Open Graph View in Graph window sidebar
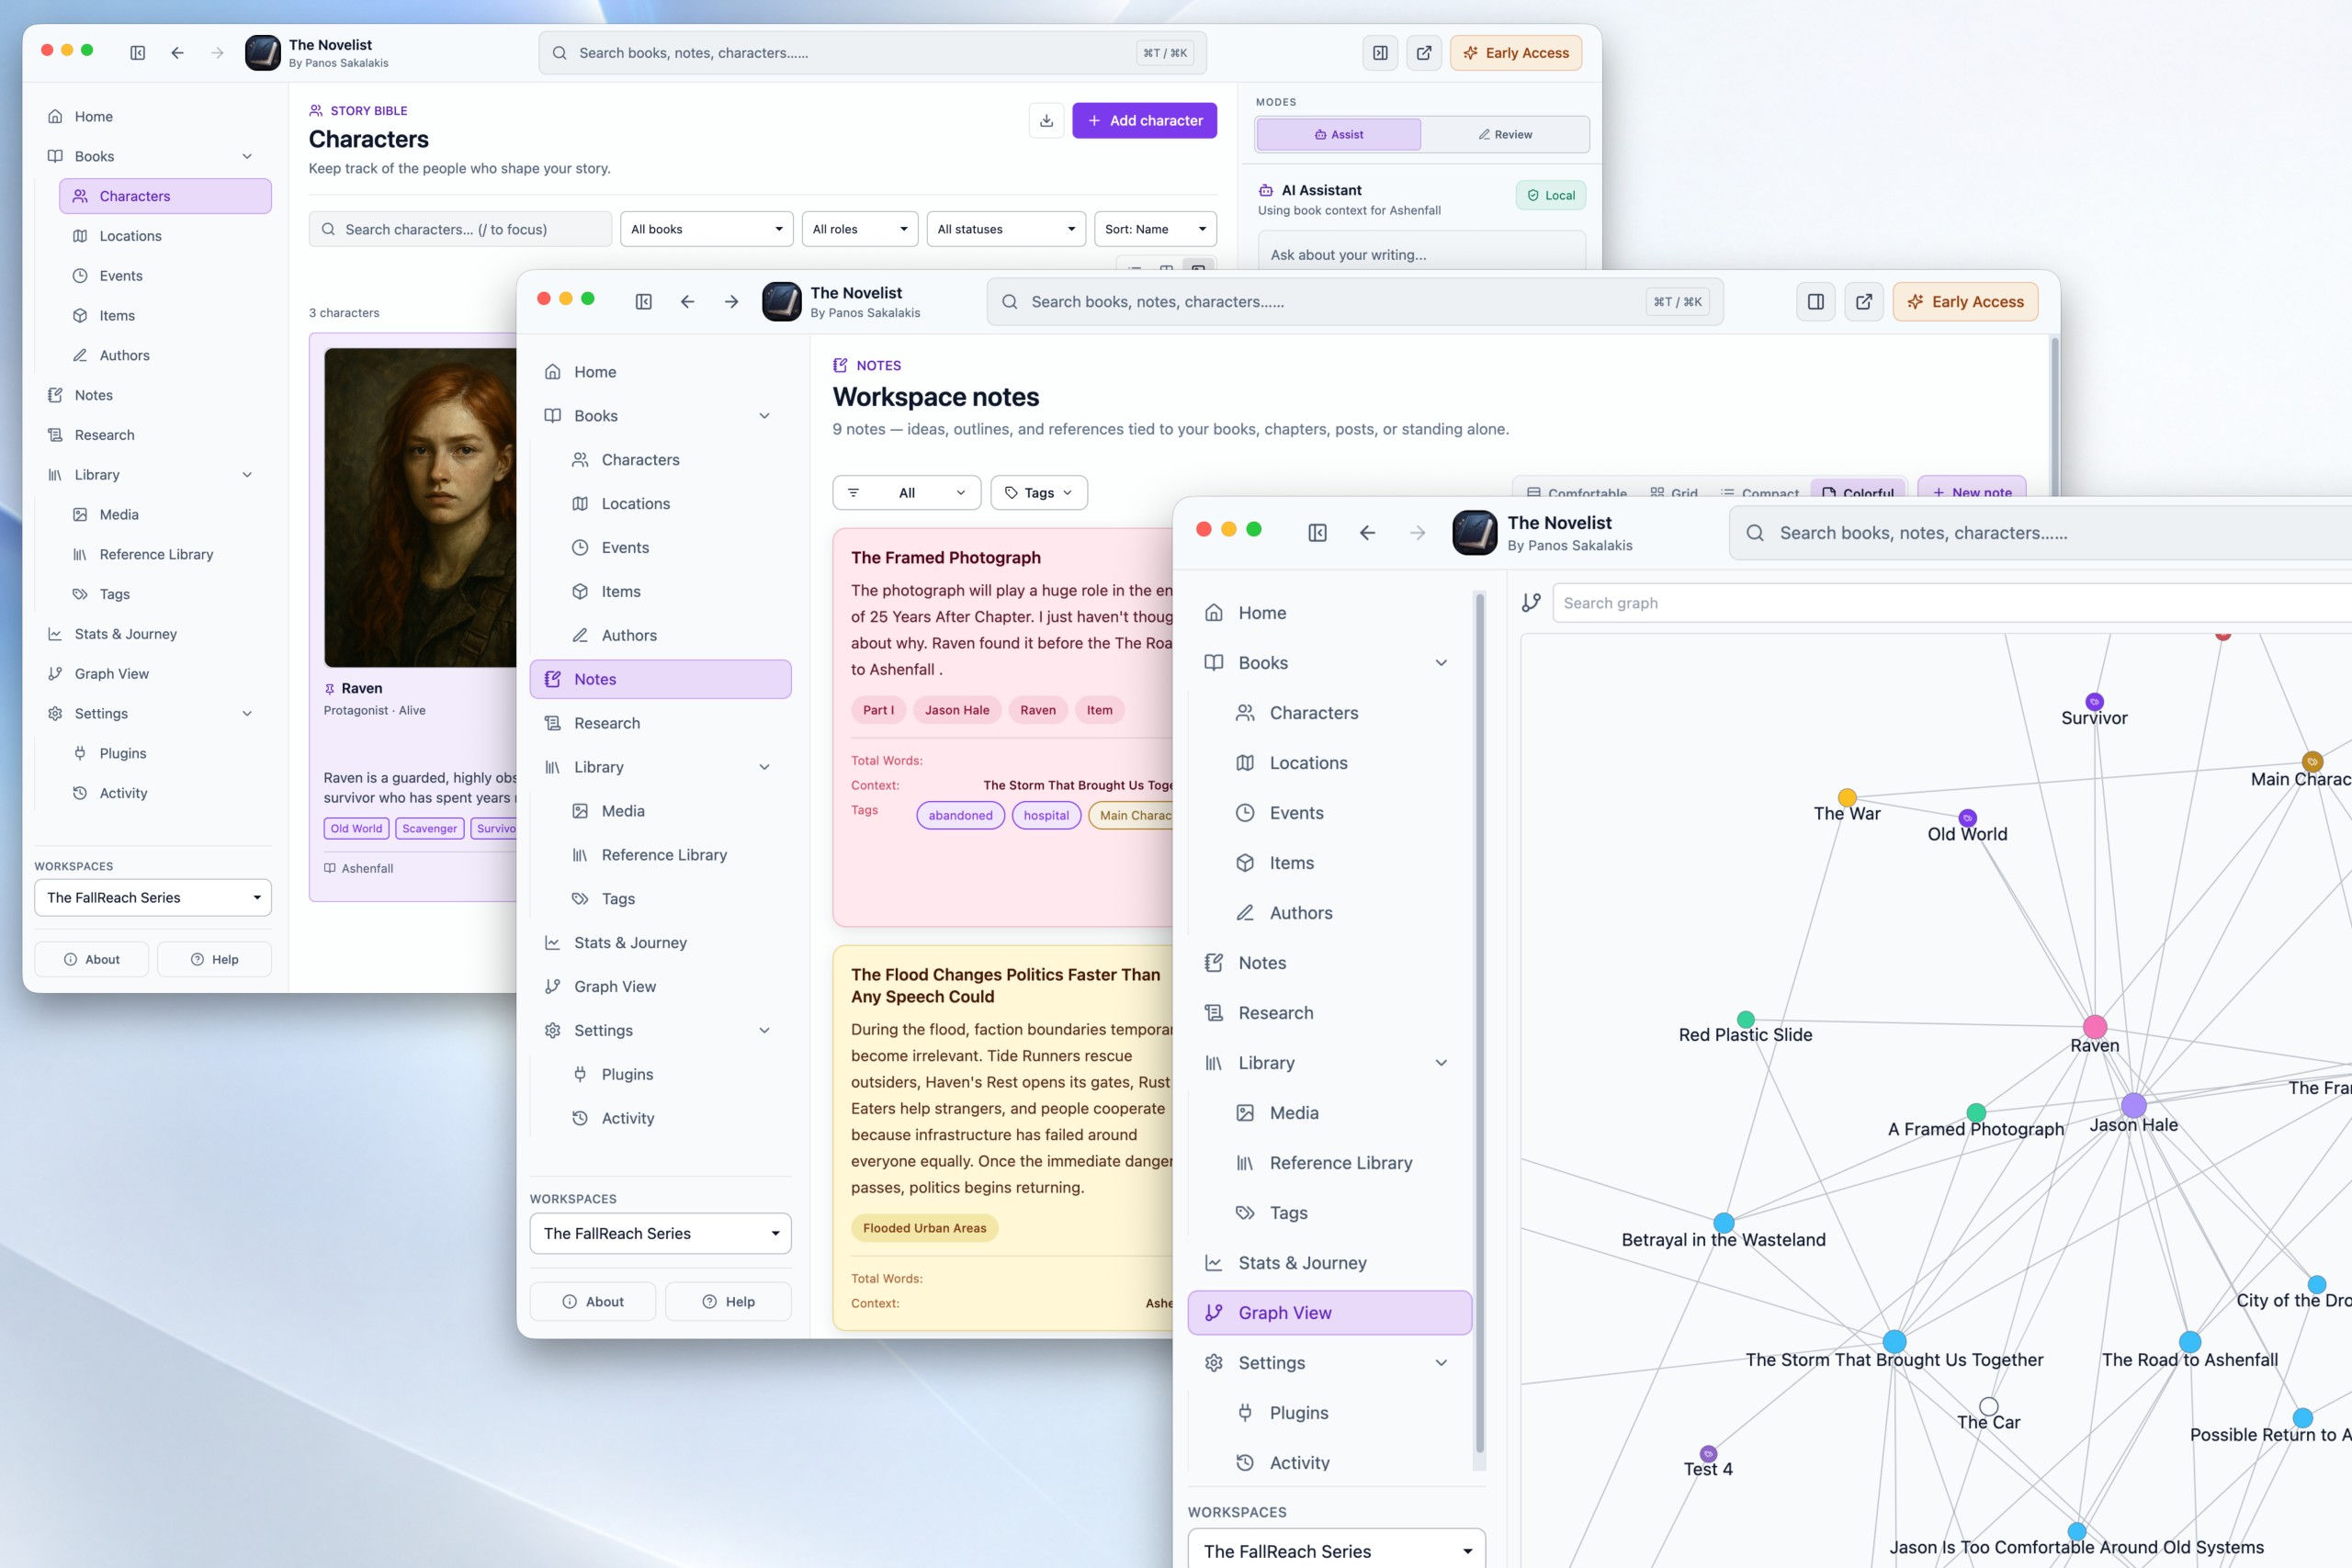 point(1329,1312)
